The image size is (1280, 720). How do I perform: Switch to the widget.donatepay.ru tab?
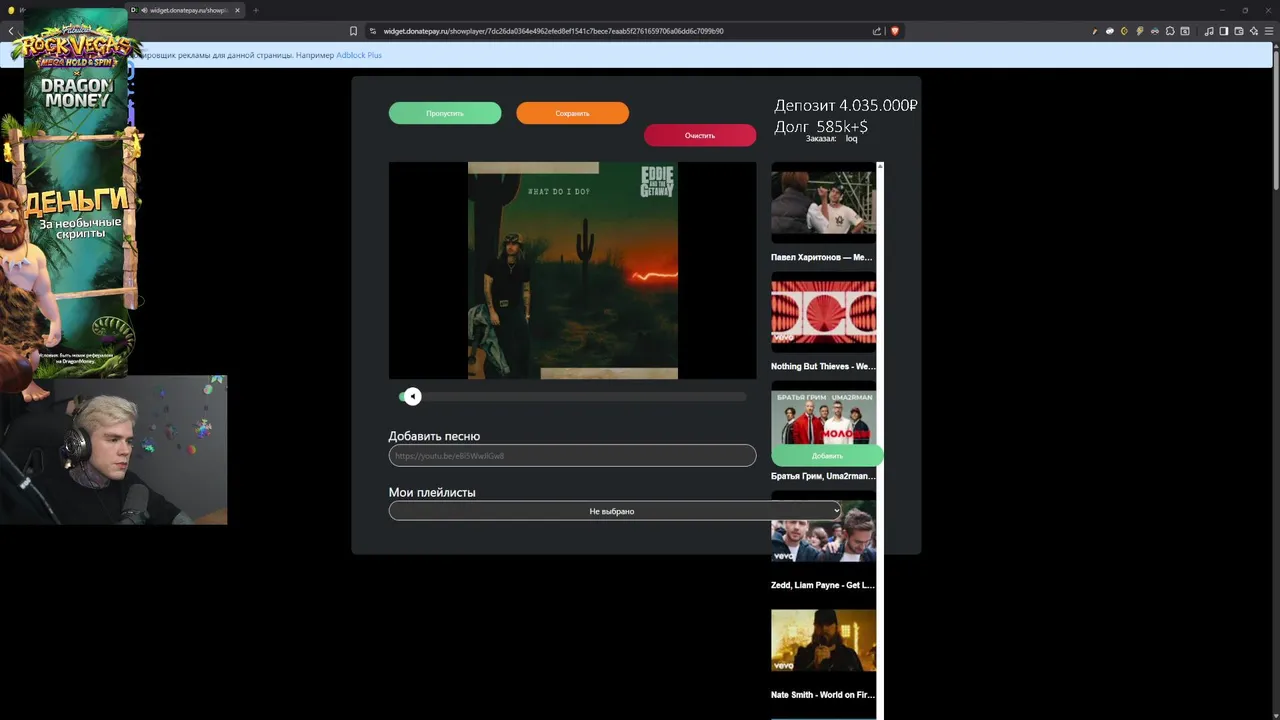[x=185, y=10]
